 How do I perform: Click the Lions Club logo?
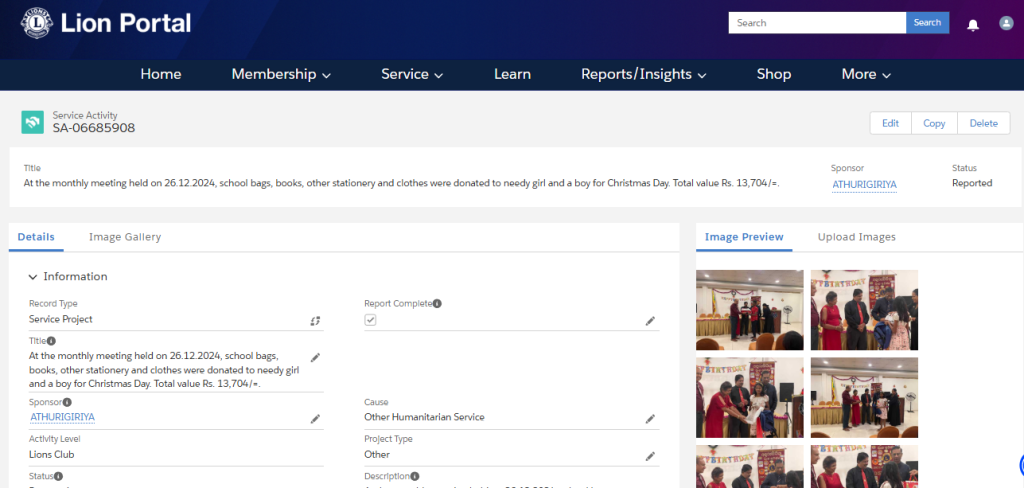[37, 24]
